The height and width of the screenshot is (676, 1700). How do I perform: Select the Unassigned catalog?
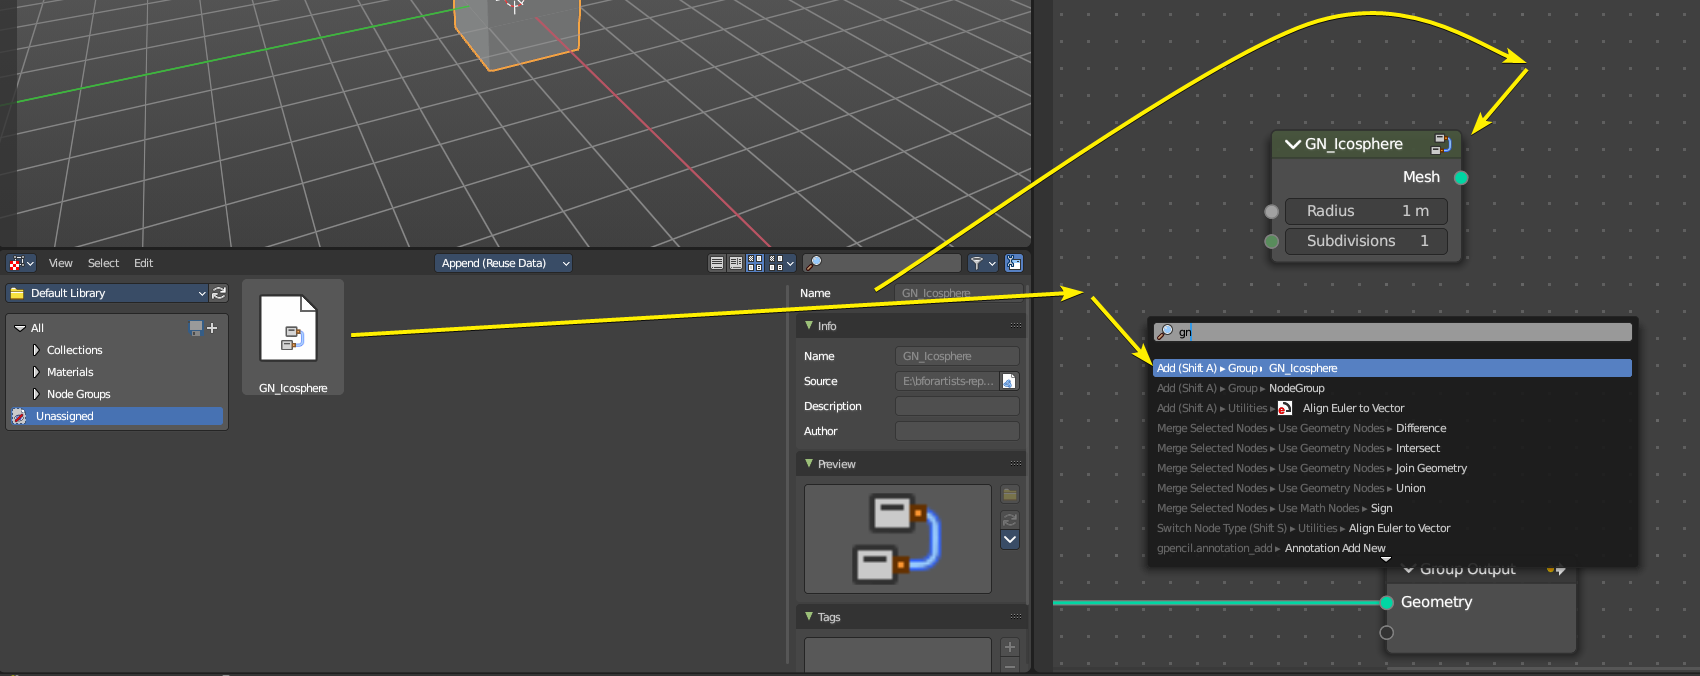tap(117, 416)
